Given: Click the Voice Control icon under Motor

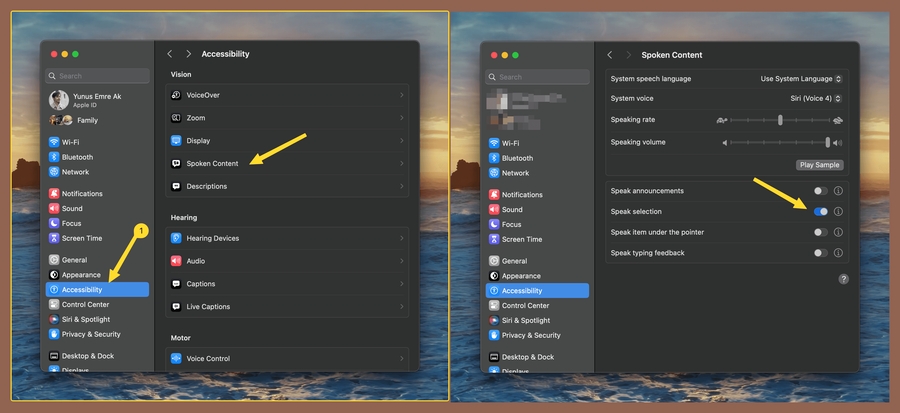Looking at the screenshot, I should click(176, 358).
